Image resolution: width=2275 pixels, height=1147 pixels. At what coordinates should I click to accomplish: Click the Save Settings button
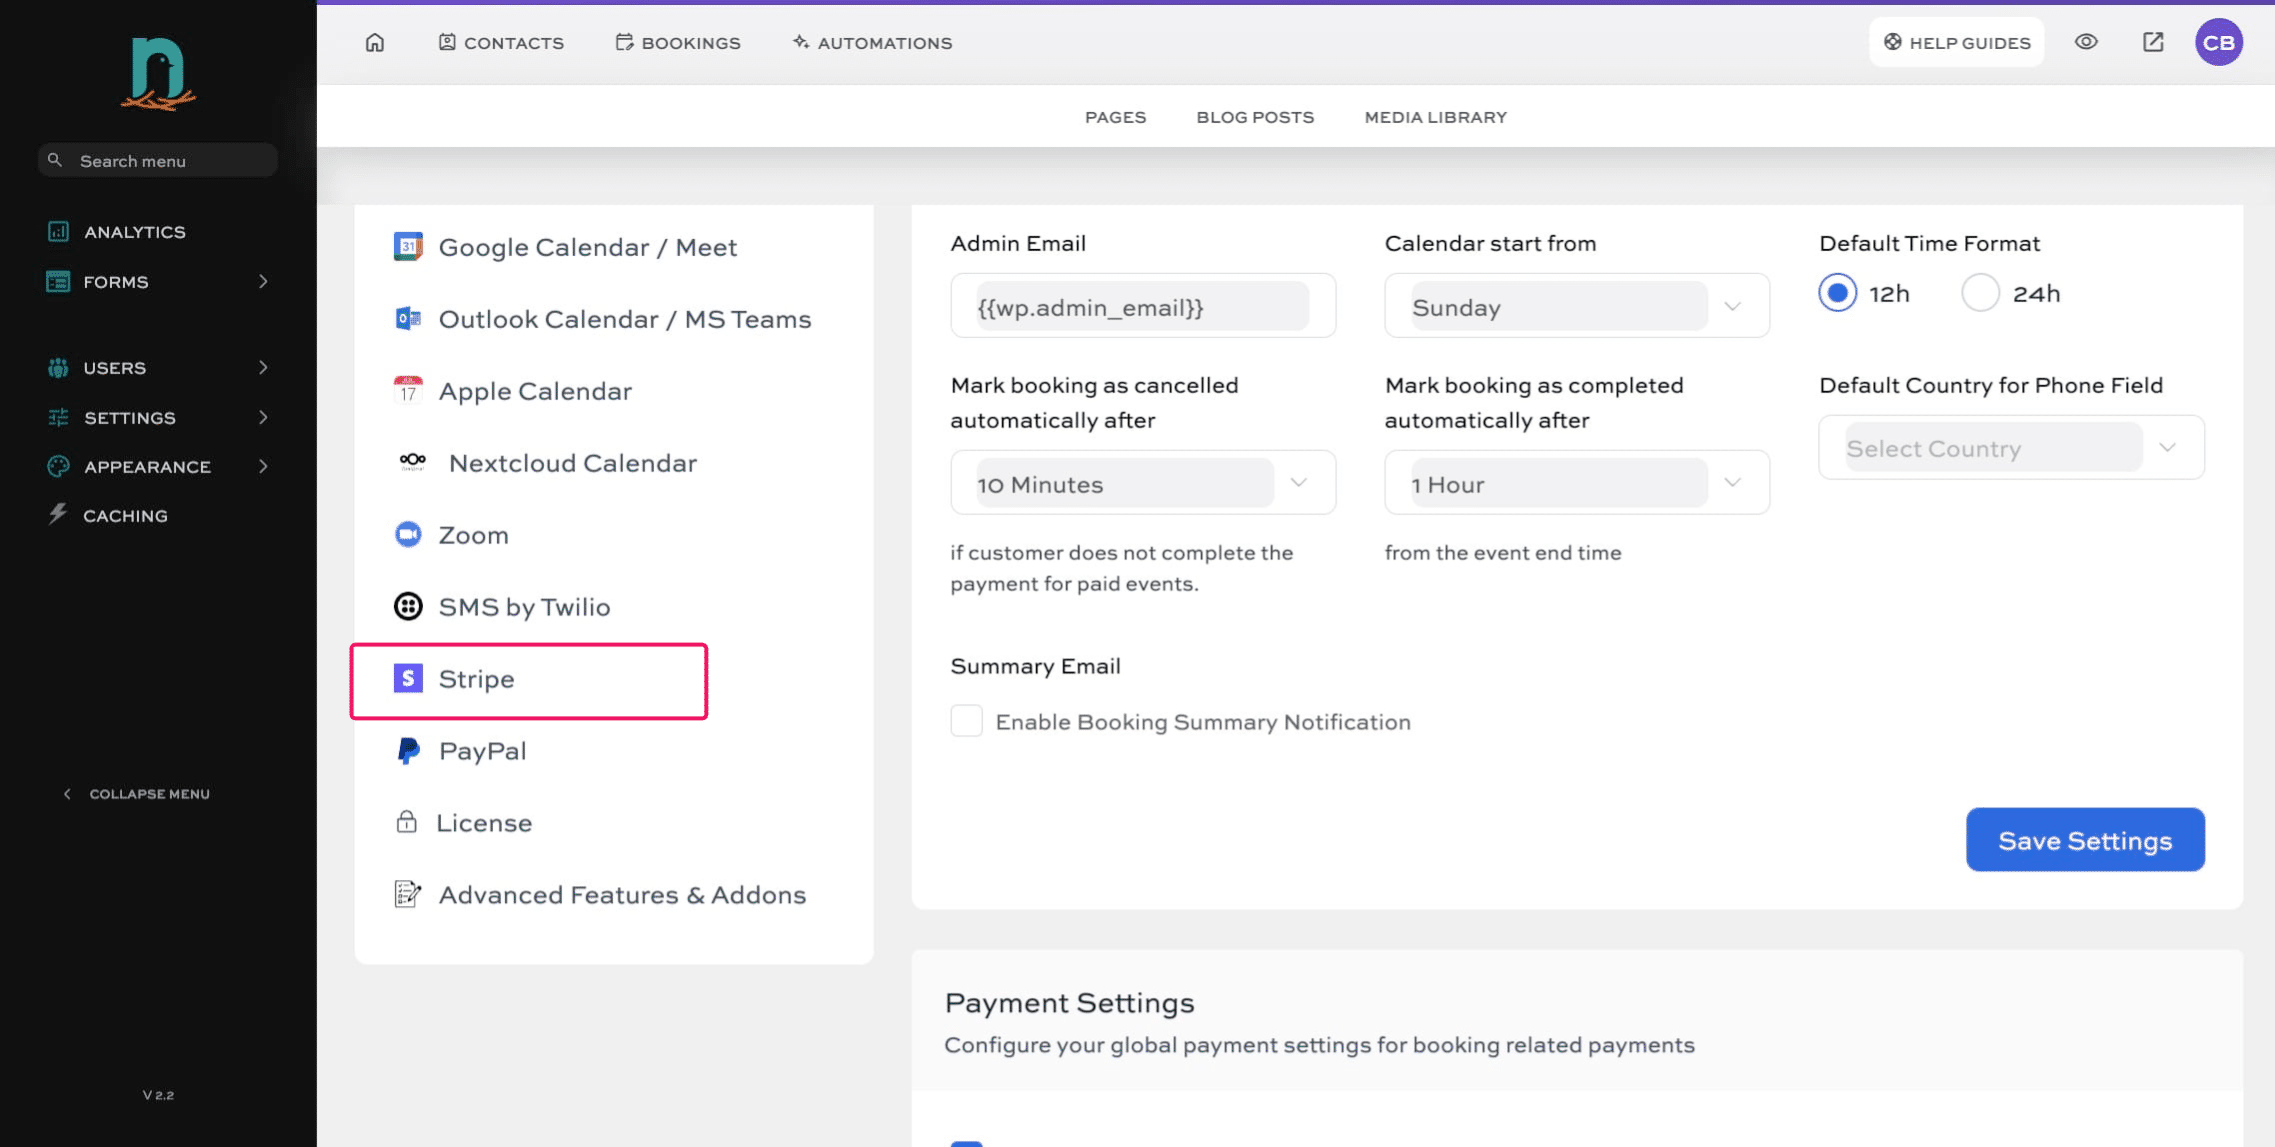click(2084, 840)
